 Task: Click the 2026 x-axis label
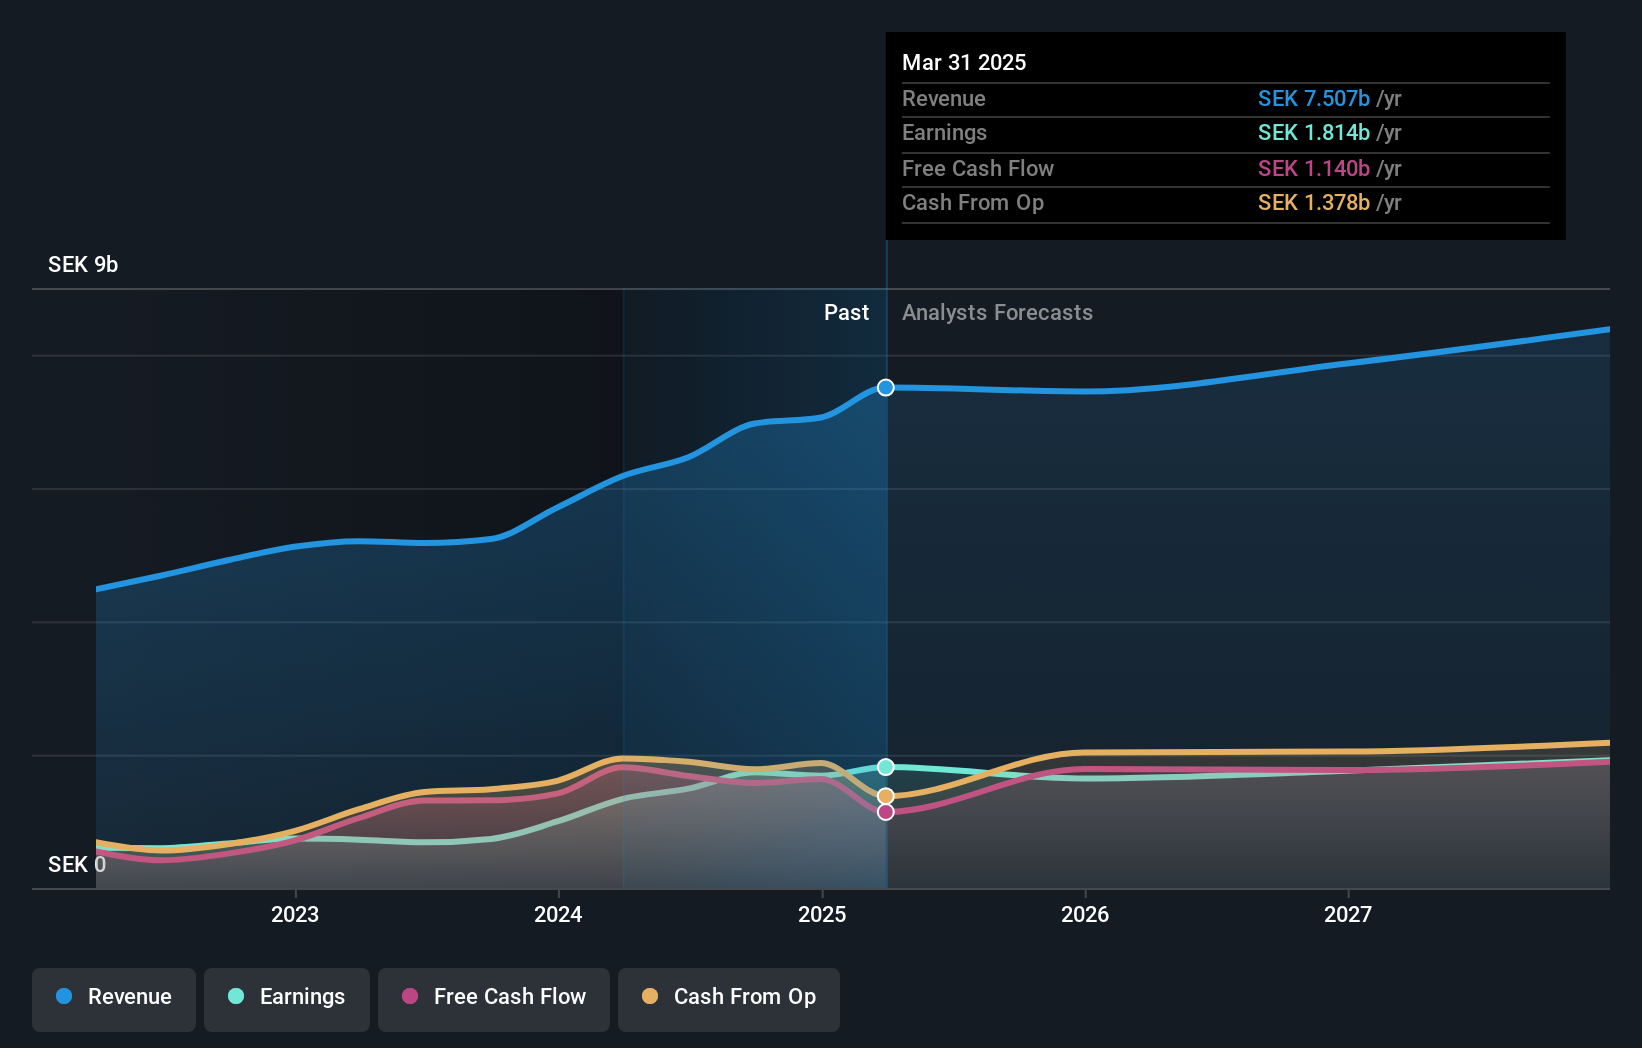click(x=1085, y=914)
